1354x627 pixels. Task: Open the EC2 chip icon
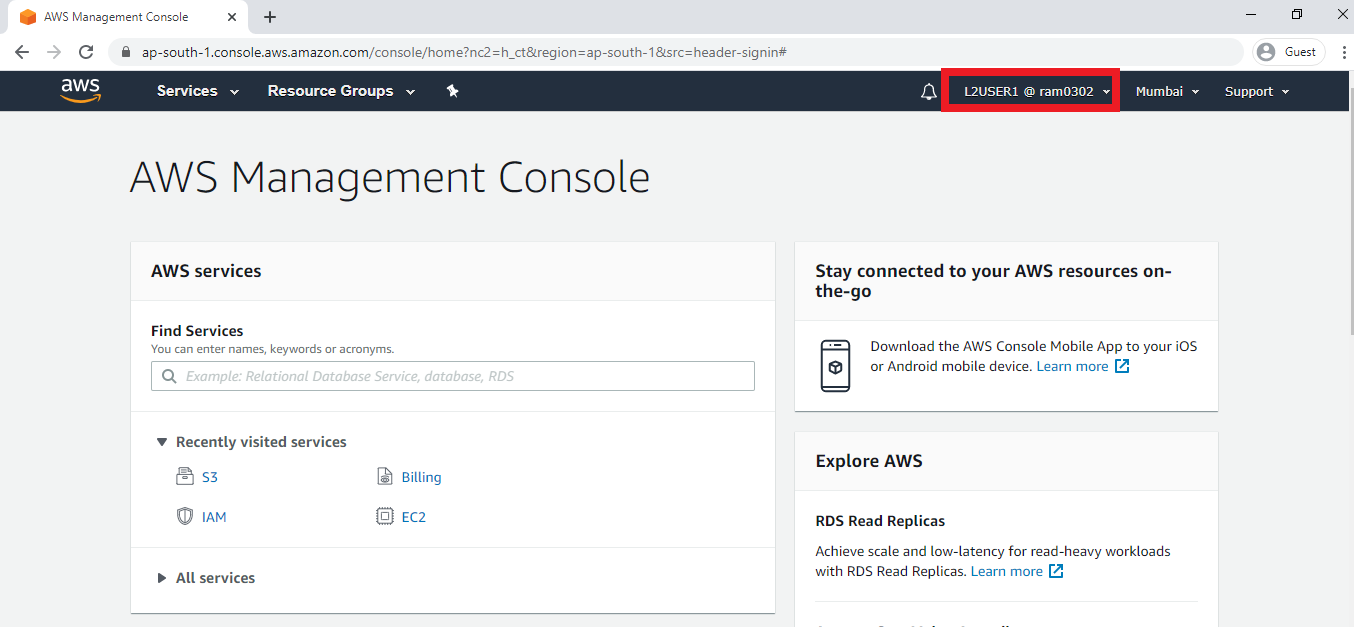click(385, 517)
